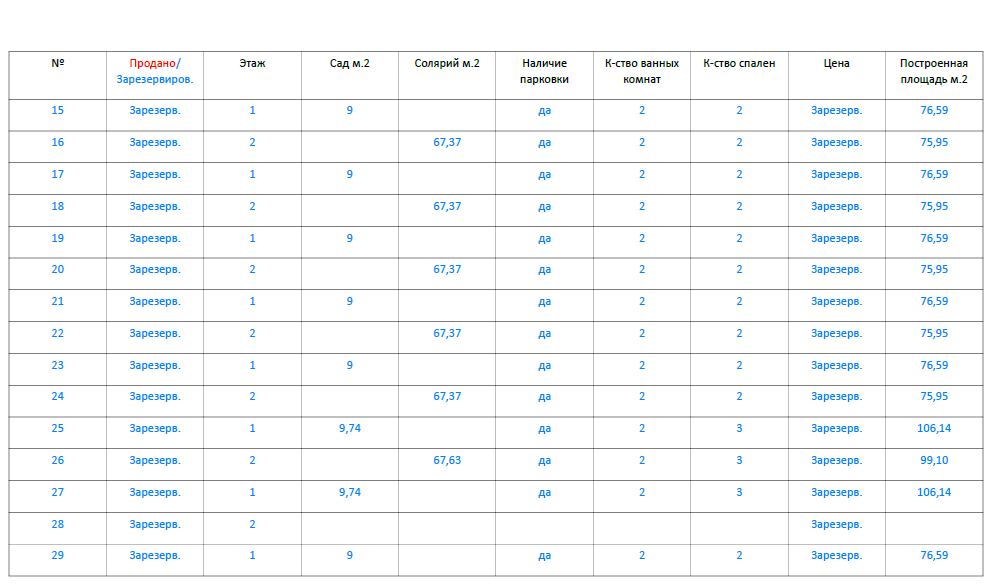Click row number 15 cell
Image resolution: width=995 pixels, height=588 pixels.
[58, 110]
